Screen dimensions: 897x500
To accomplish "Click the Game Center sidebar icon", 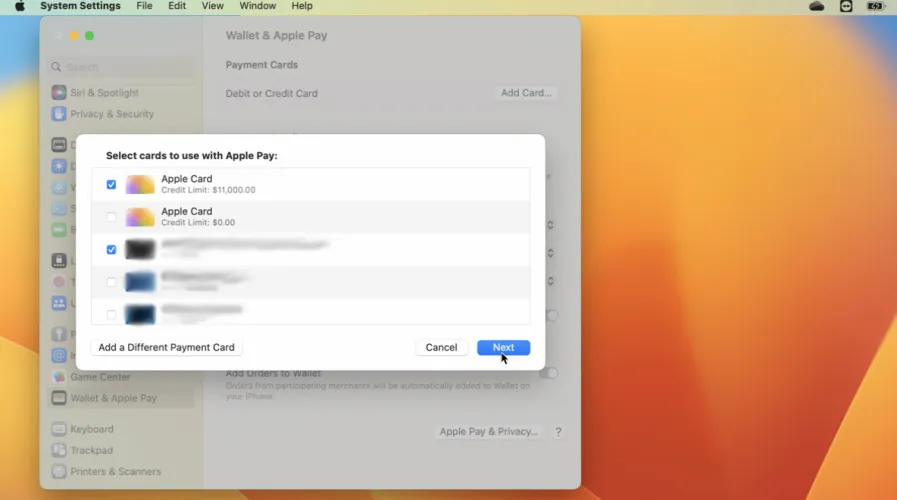I will 59,377.
